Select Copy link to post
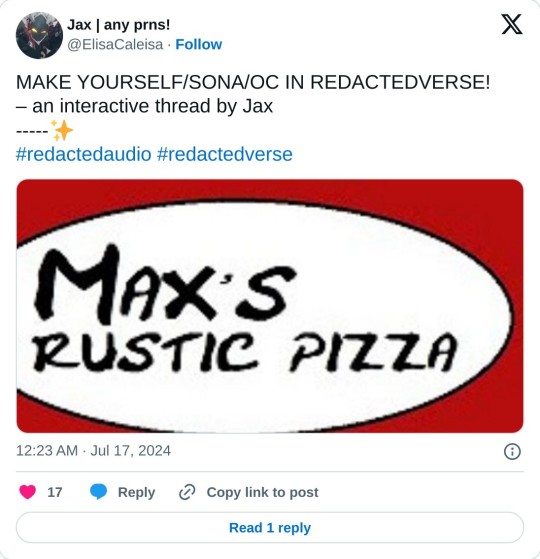 [x=262, y=492]
